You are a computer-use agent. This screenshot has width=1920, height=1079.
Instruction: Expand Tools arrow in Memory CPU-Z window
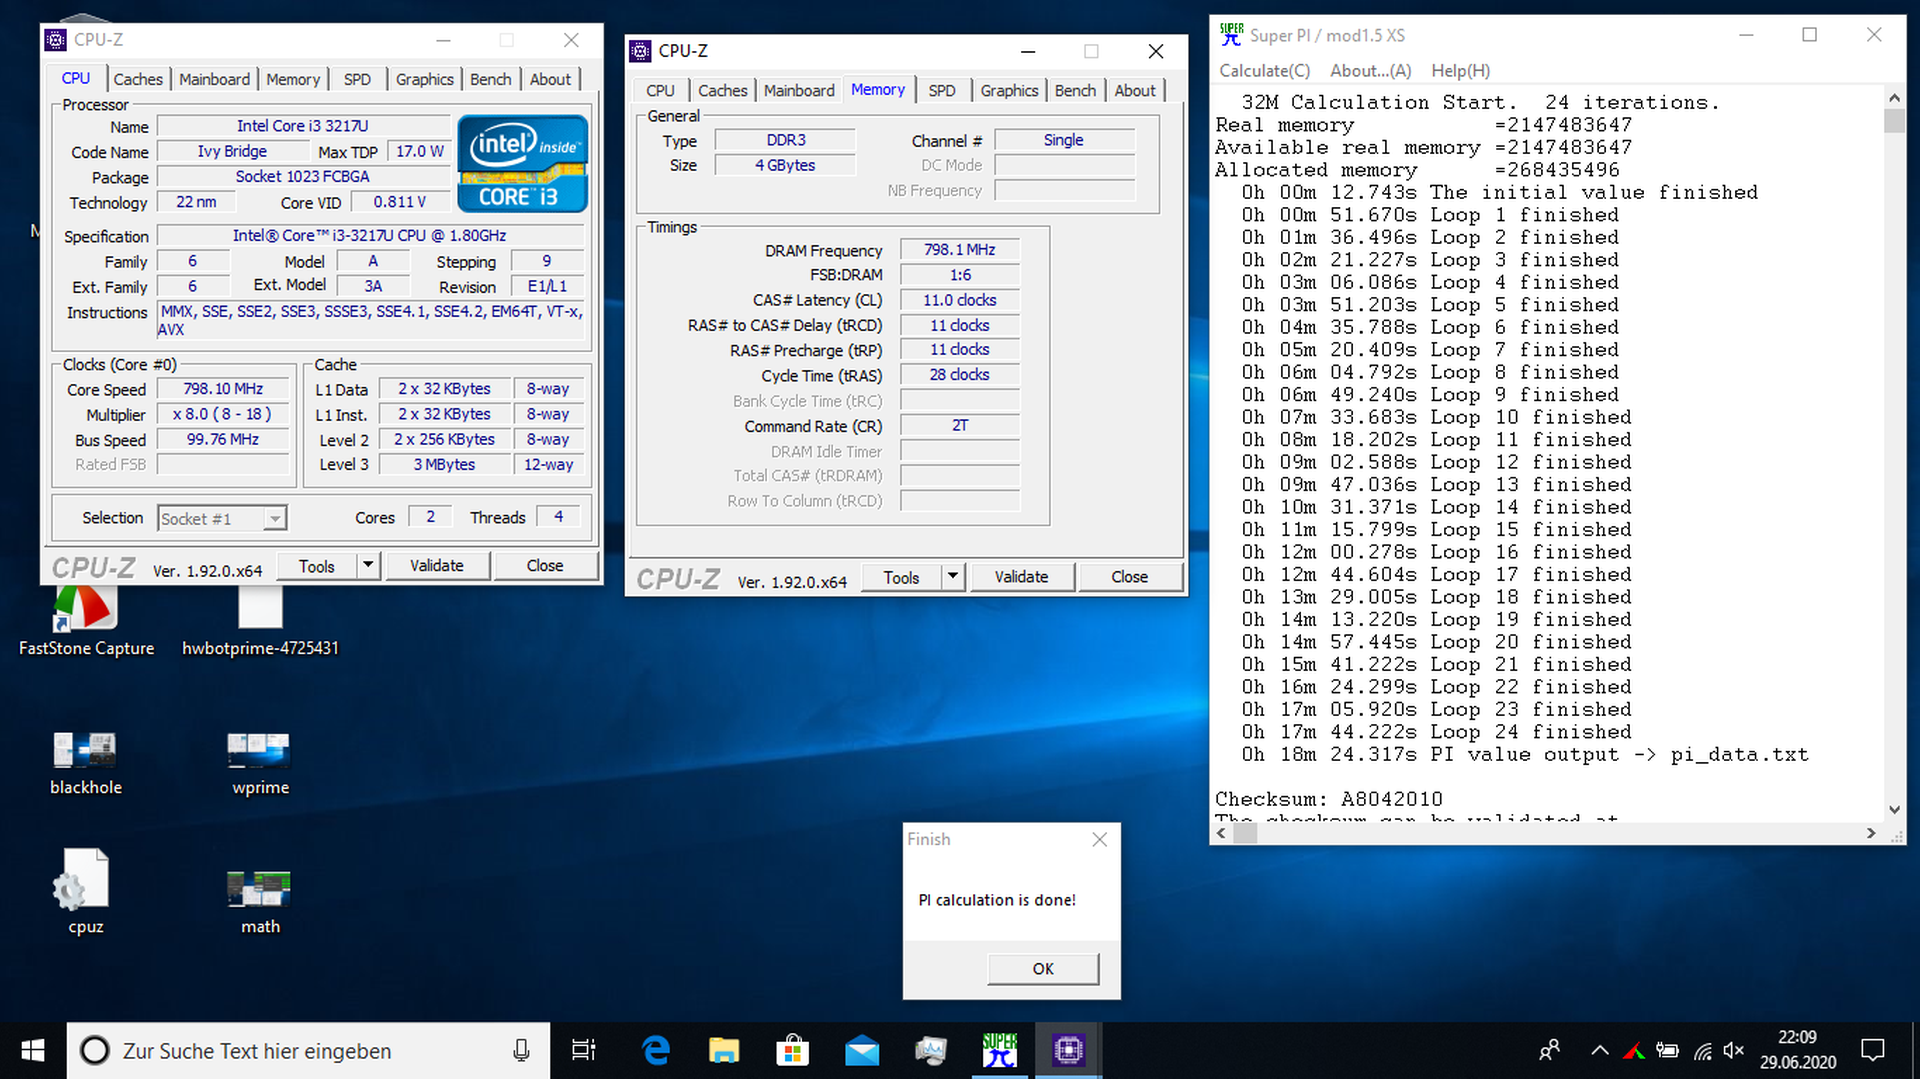(x=953, y=576)
